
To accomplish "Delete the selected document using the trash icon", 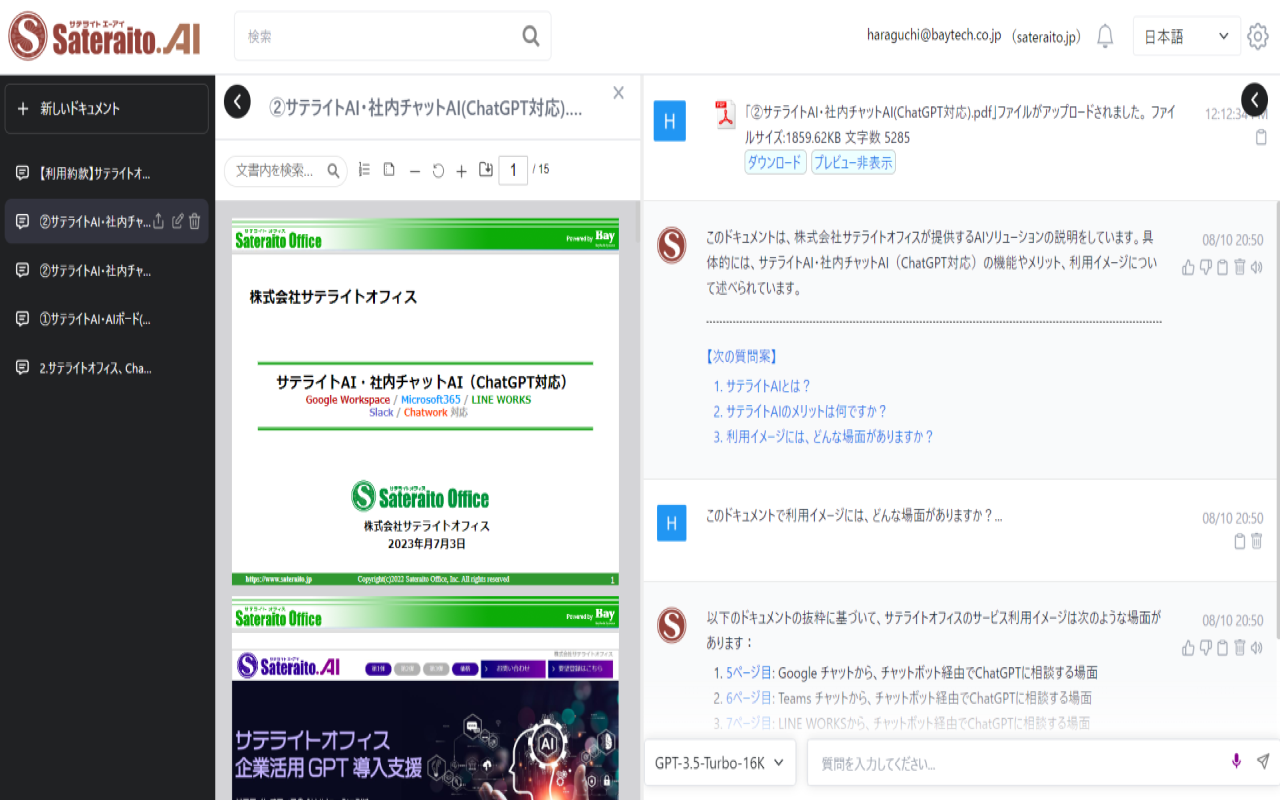I will click(x=196, y=220).
